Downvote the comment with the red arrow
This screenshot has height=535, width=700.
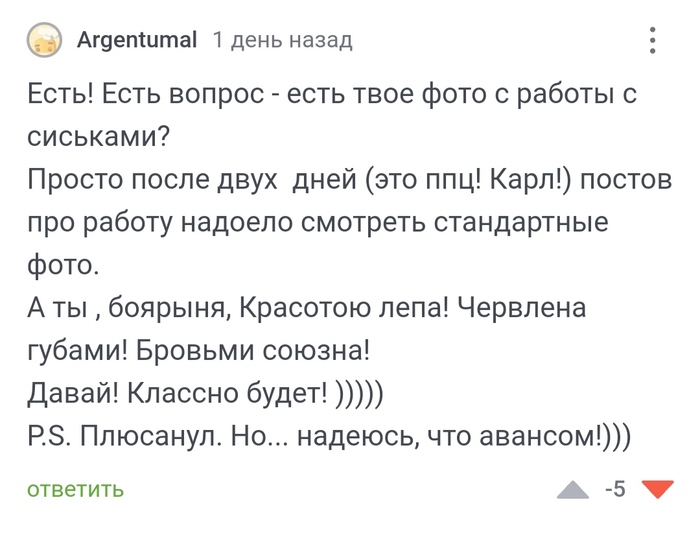pyautogui.click(x=656, y=489)
